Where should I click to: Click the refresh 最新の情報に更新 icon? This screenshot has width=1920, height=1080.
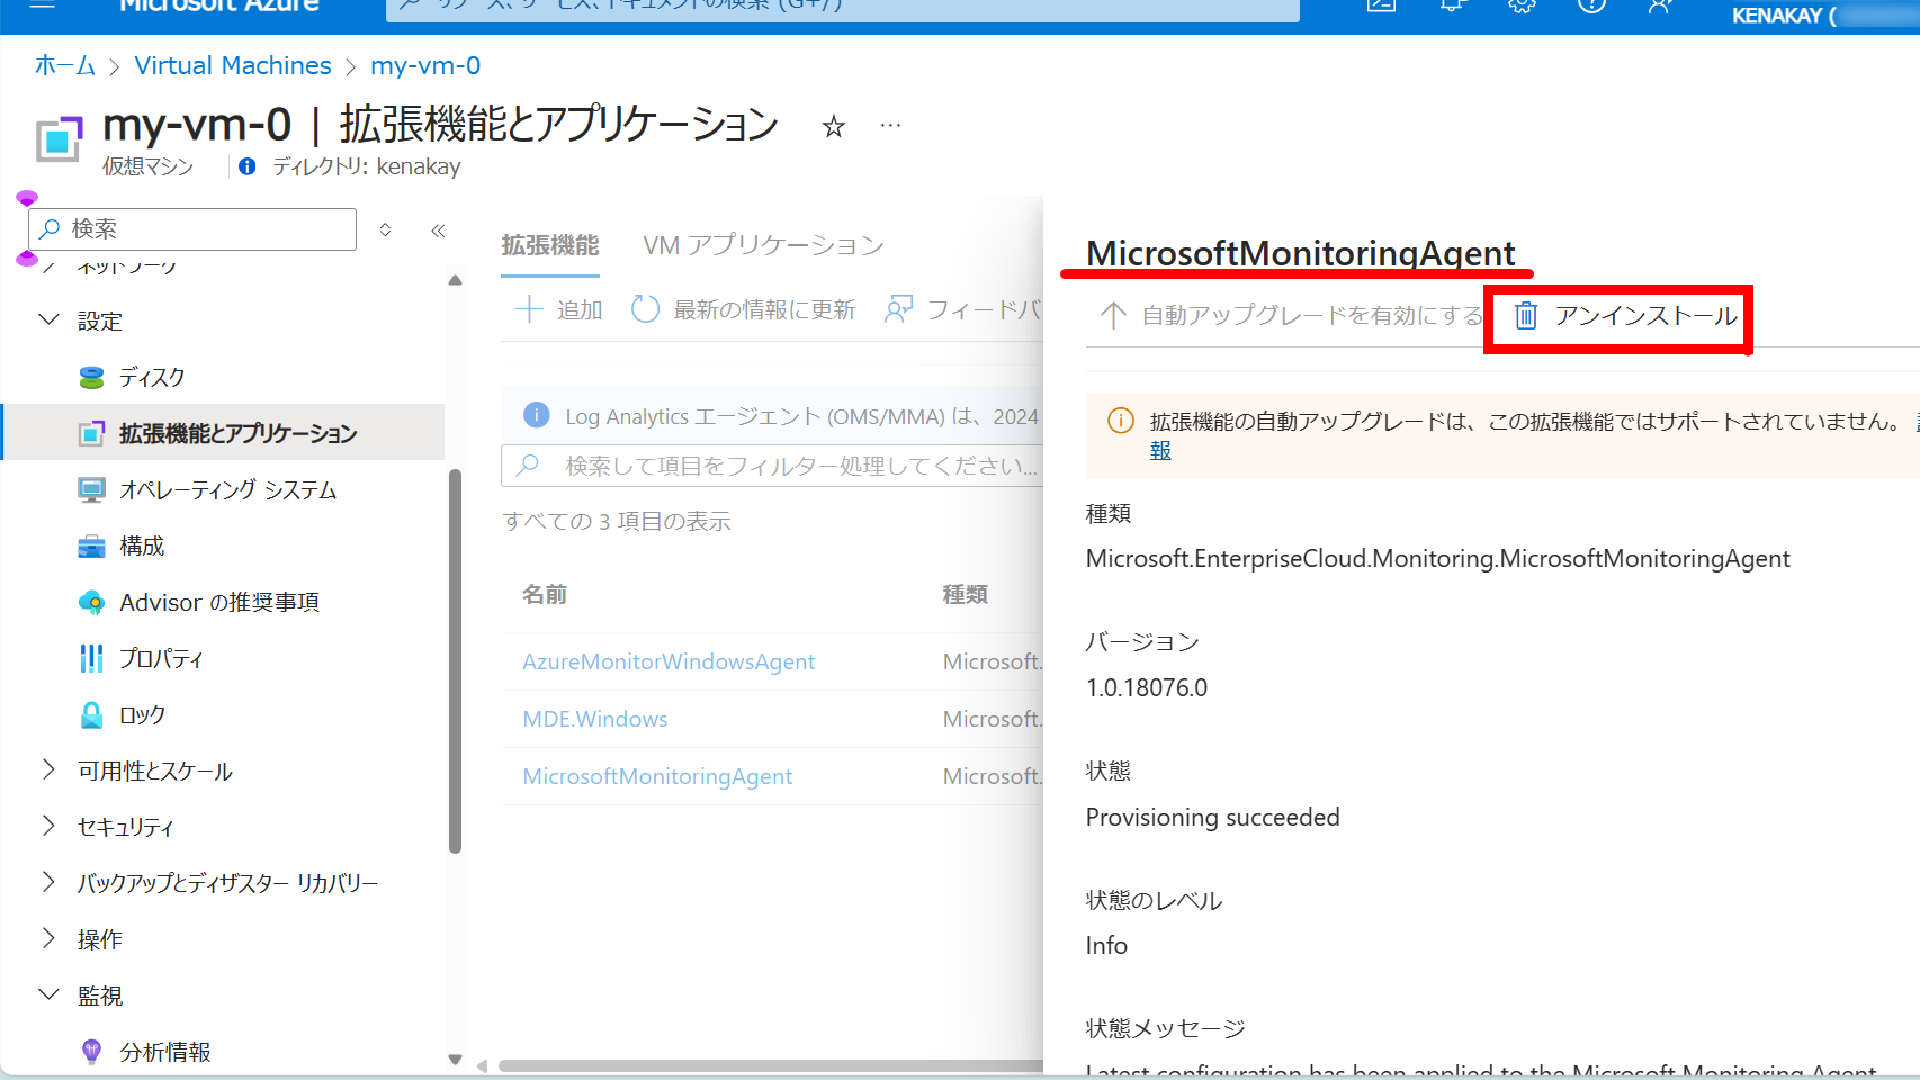point(645,310)
